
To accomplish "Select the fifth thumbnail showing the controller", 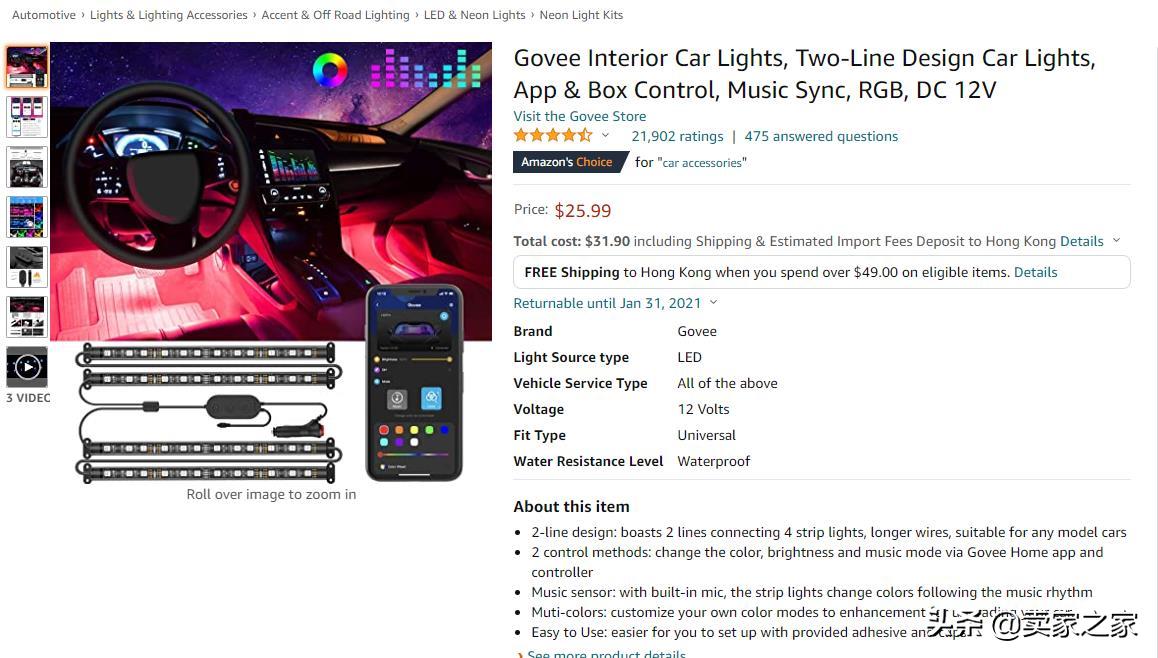I will pyautogui.click(x=27, y=267).
